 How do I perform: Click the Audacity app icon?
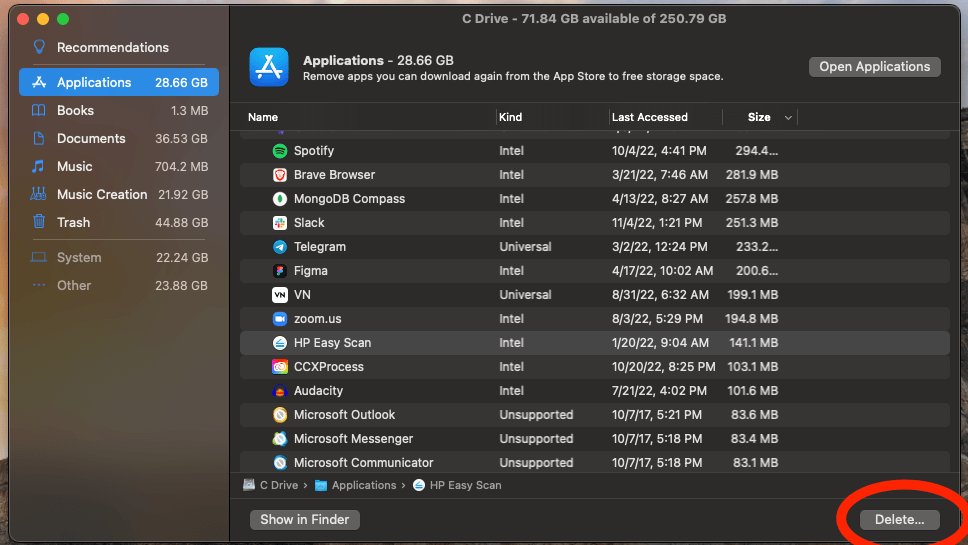pyautogui.click(x=280, y=391)
